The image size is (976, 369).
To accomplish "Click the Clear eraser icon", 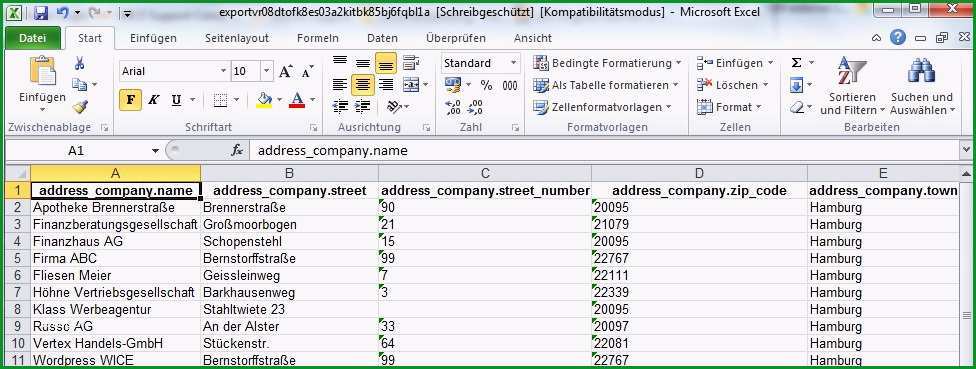I will [797, 107].
